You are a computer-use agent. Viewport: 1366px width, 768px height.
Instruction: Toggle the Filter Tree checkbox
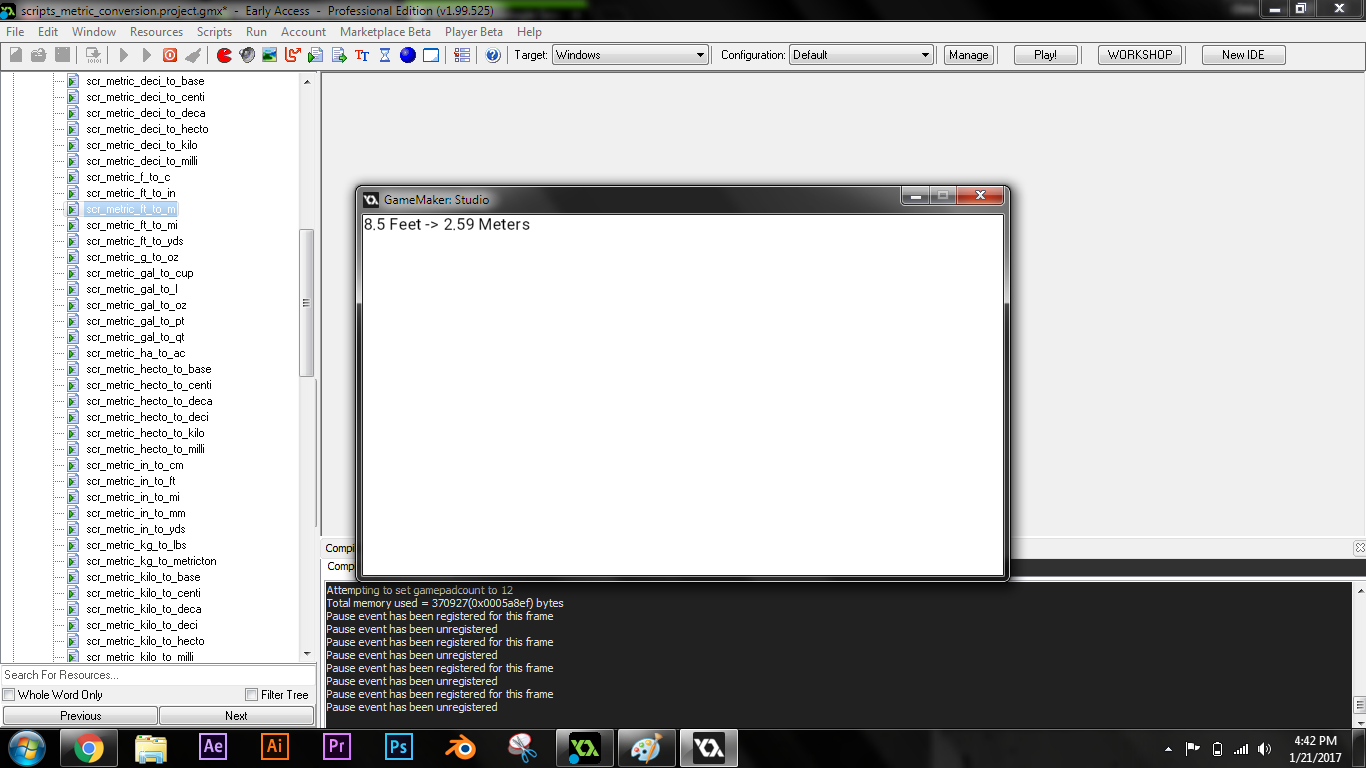pos(252,695)
